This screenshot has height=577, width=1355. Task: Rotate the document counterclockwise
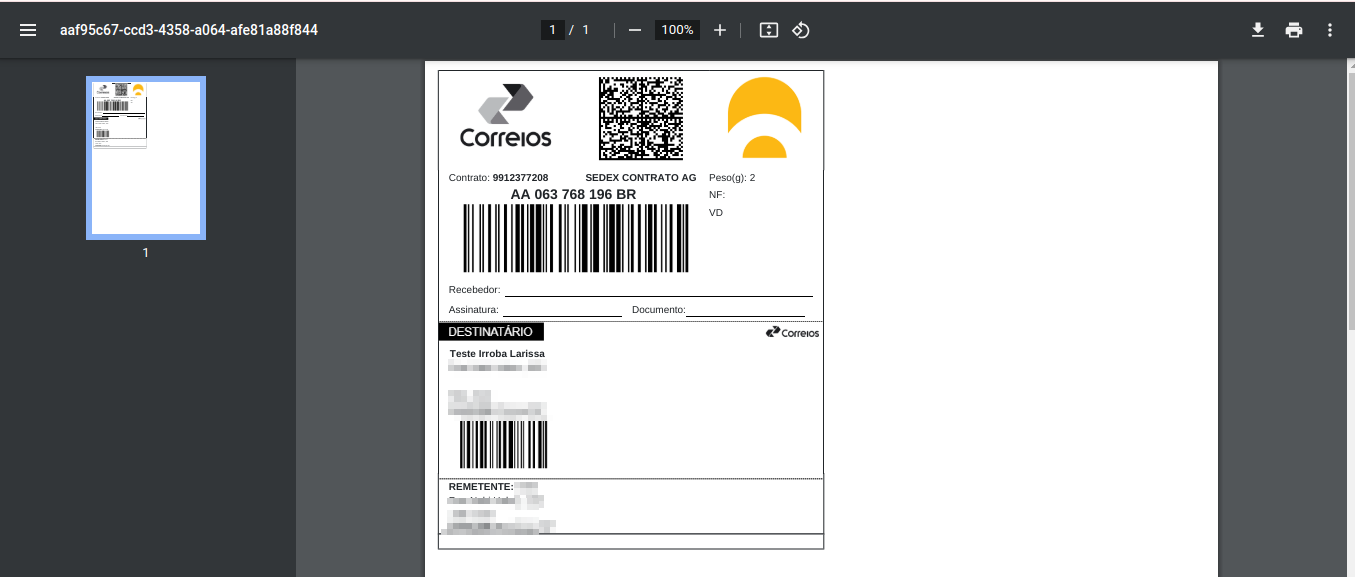(x=800, y=30)
